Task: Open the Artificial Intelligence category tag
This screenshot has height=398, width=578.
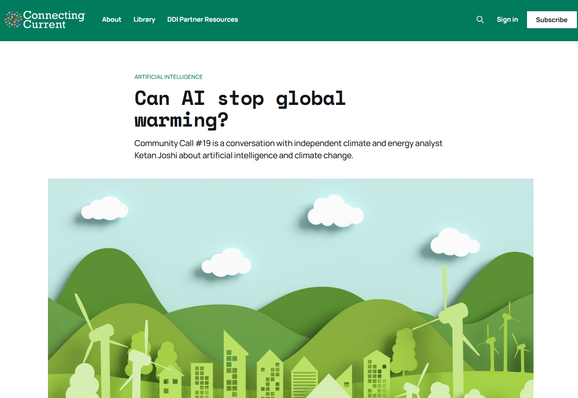Action: [x=168, y=77]
